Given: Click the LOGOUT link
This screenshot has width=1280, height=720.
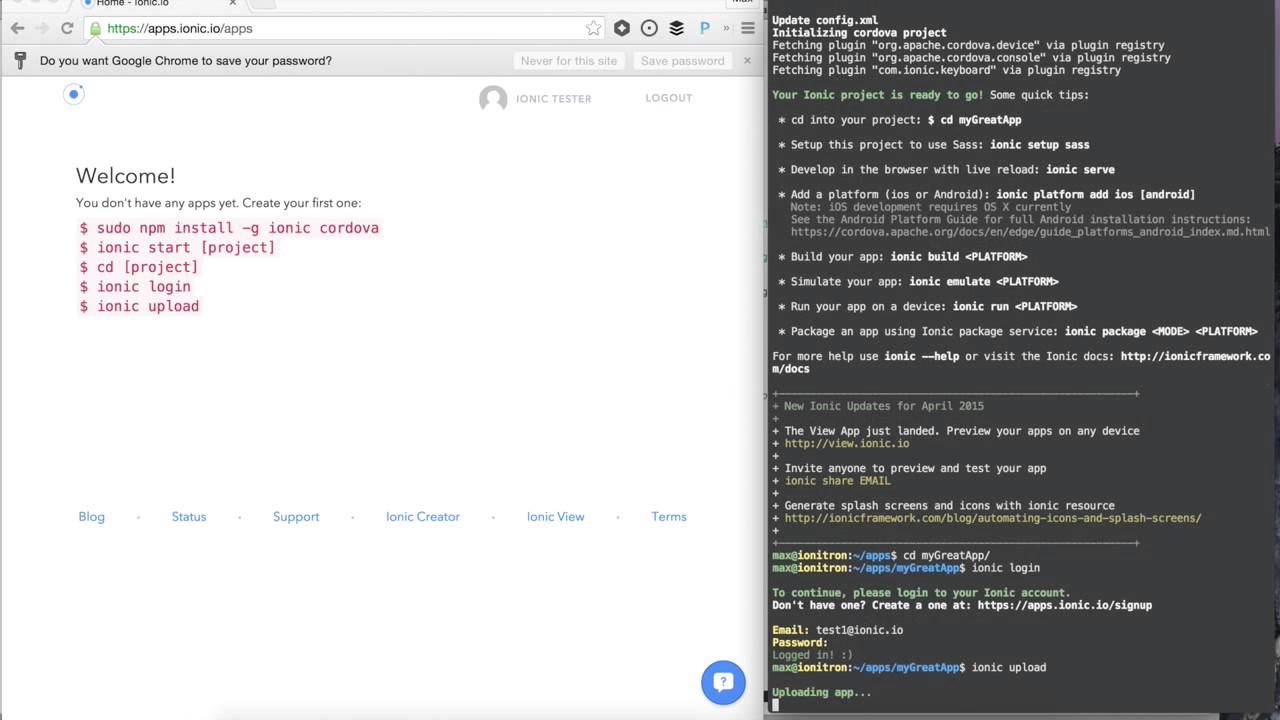Looking at the screenshot, I should pos(669,98).
